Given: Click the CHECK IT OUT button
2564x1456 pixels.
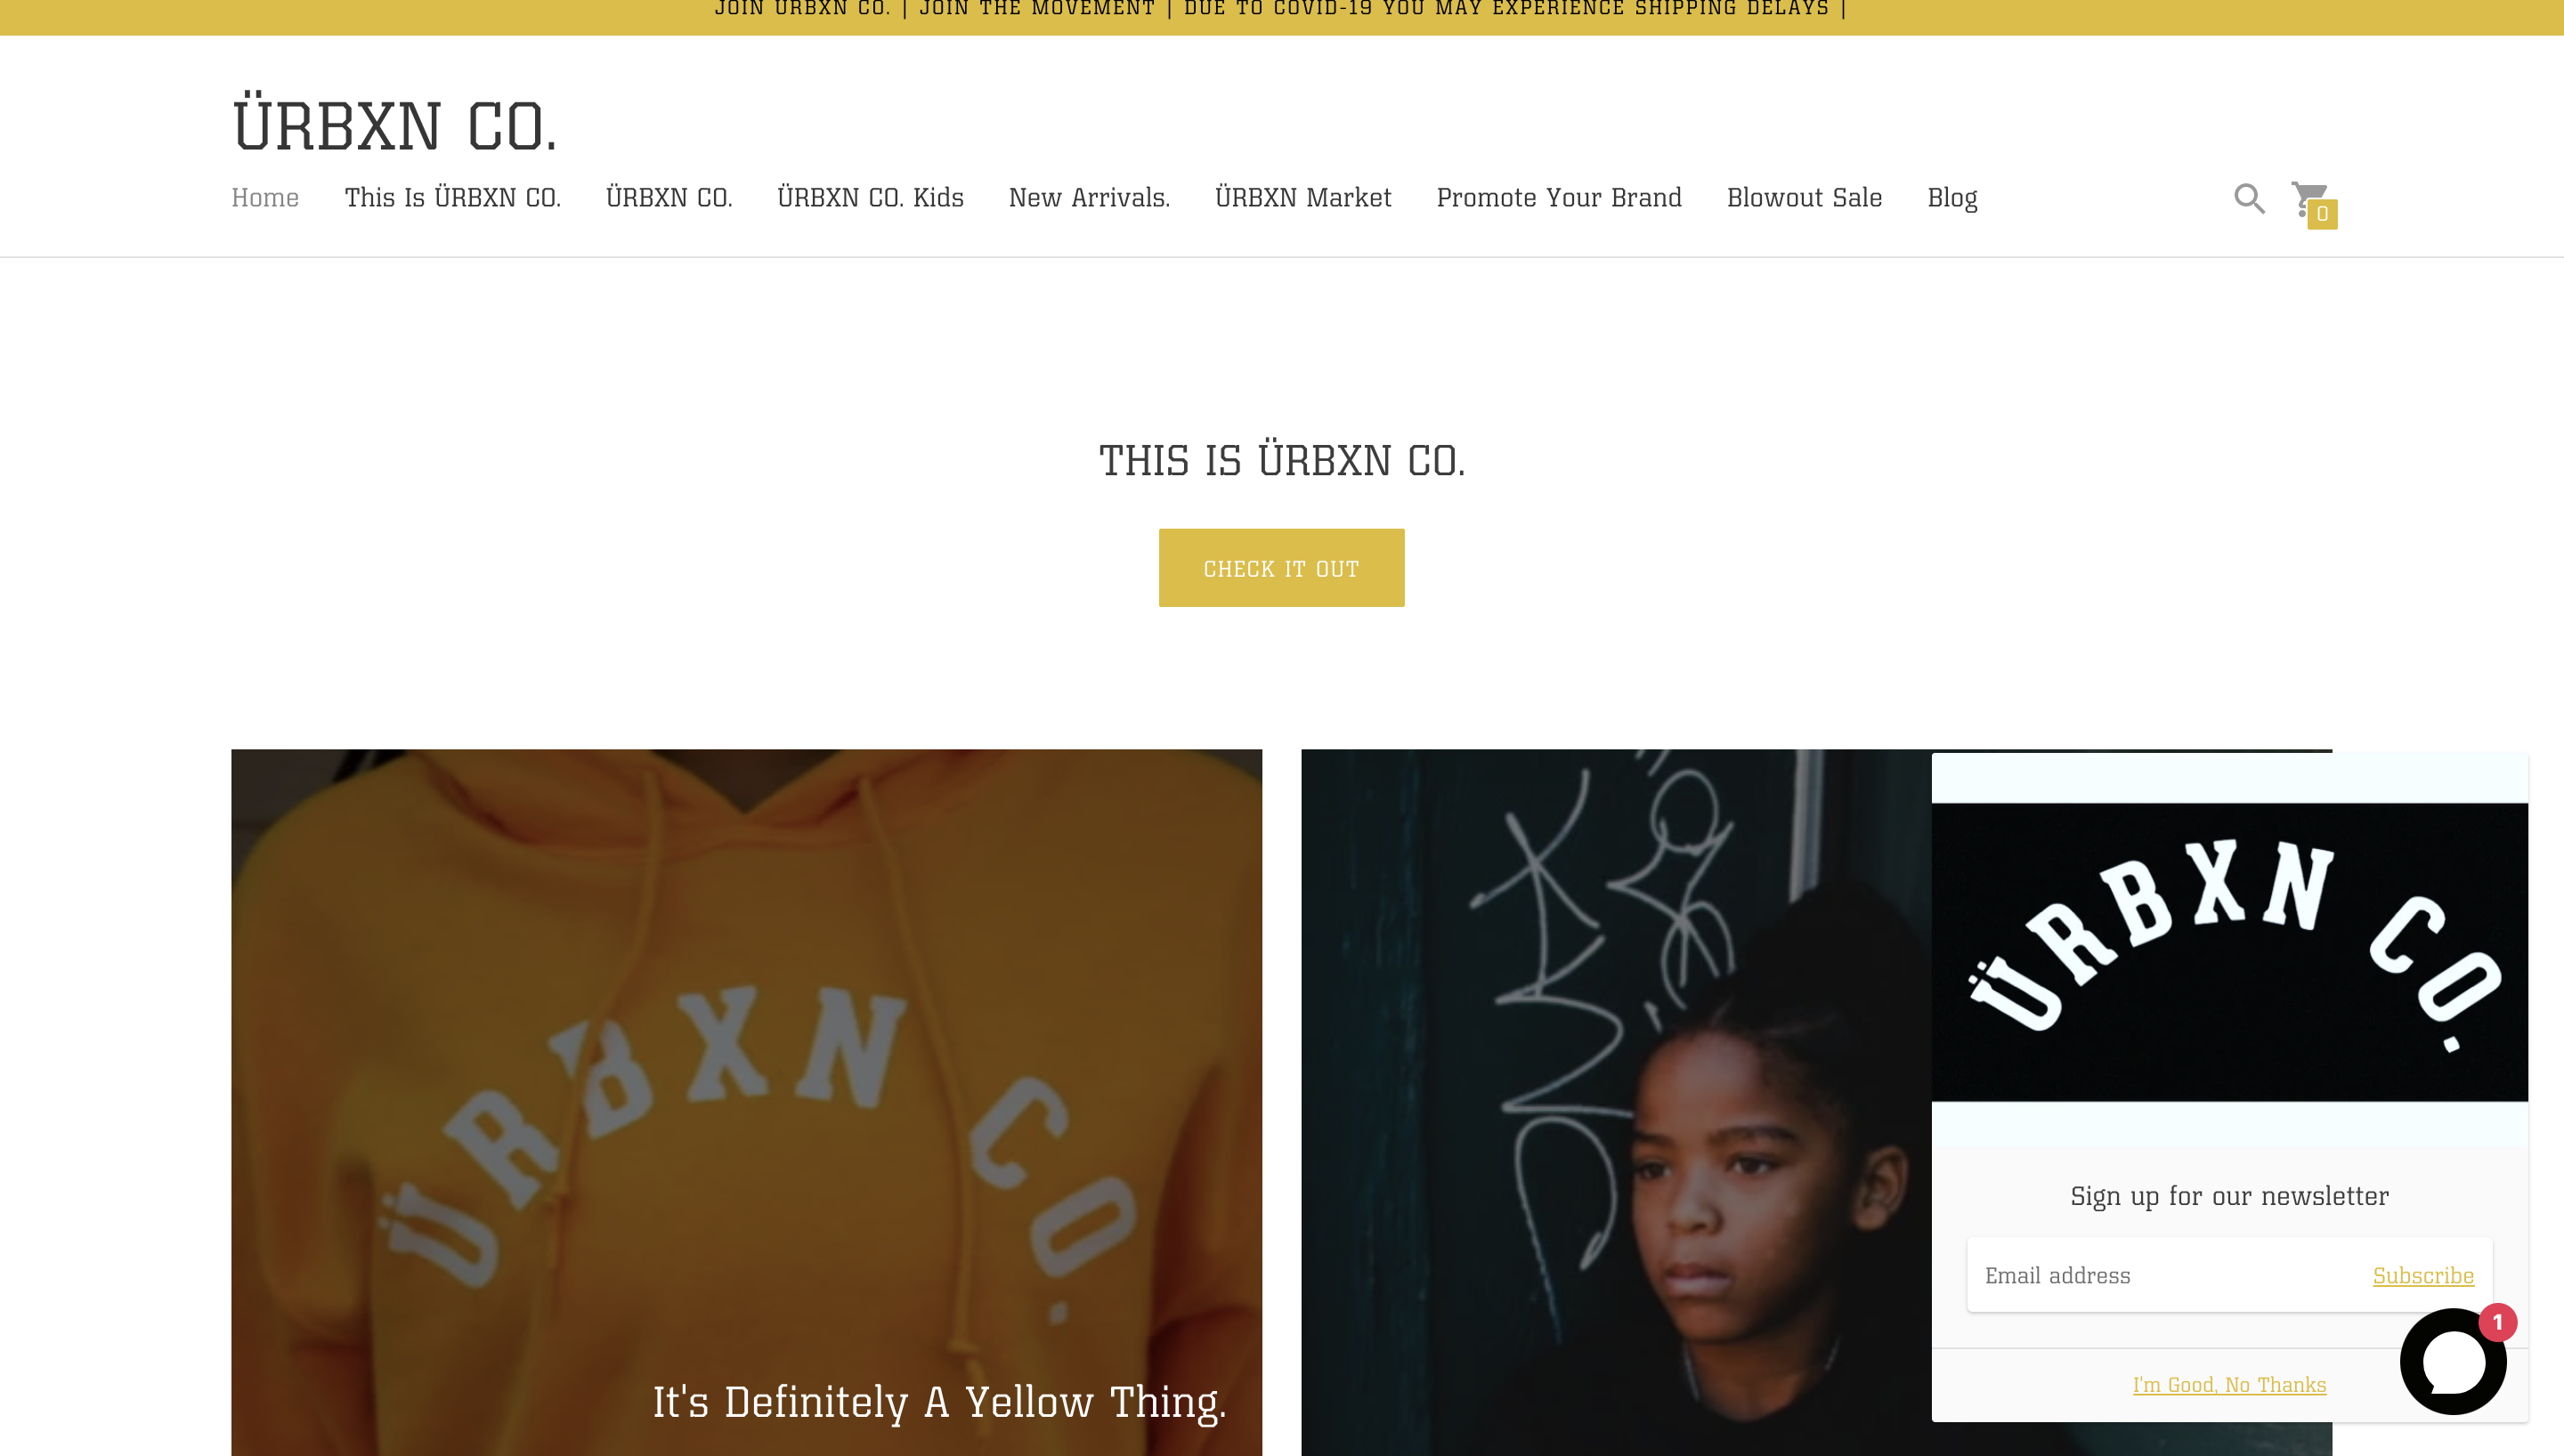Looking at the screenshot, I should tap(1281, 568).
